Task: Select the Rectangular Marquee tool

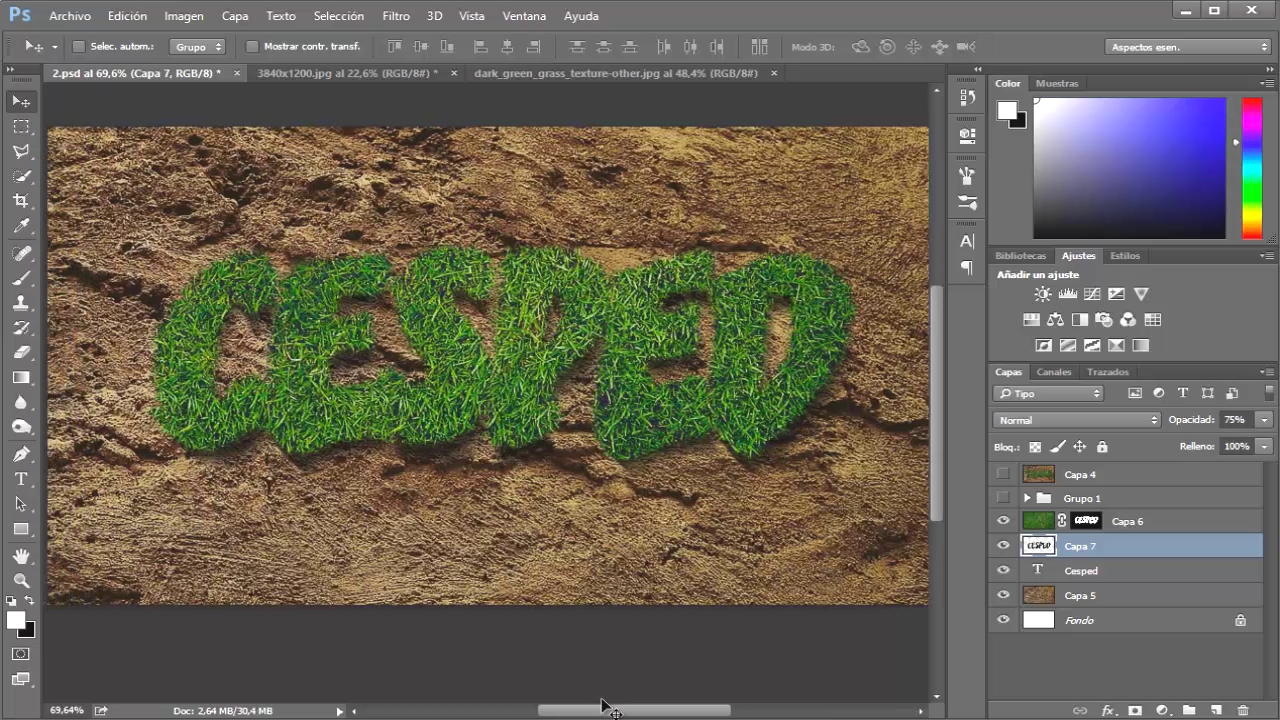Action: [21, 127]
